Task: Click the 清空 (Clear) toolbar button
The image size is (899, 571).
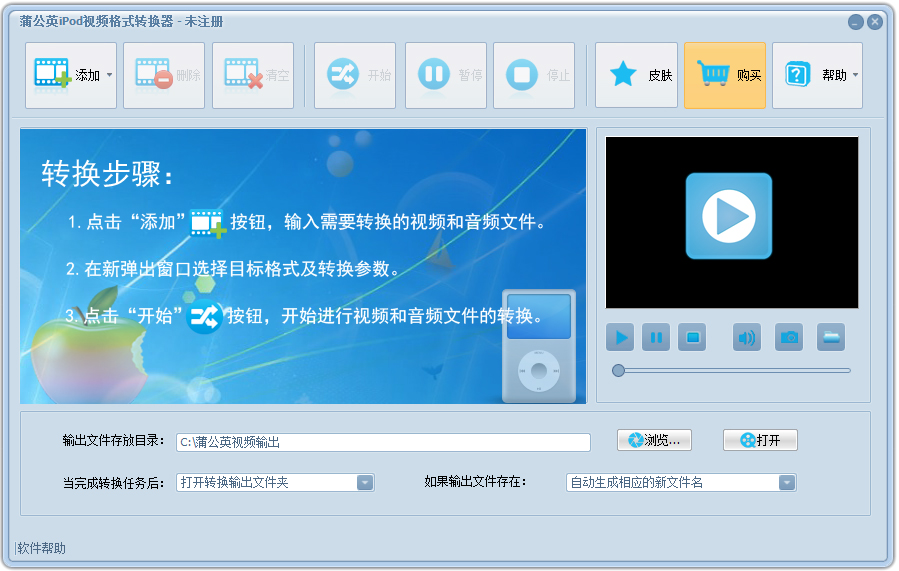Action: [x=253, y=75]
